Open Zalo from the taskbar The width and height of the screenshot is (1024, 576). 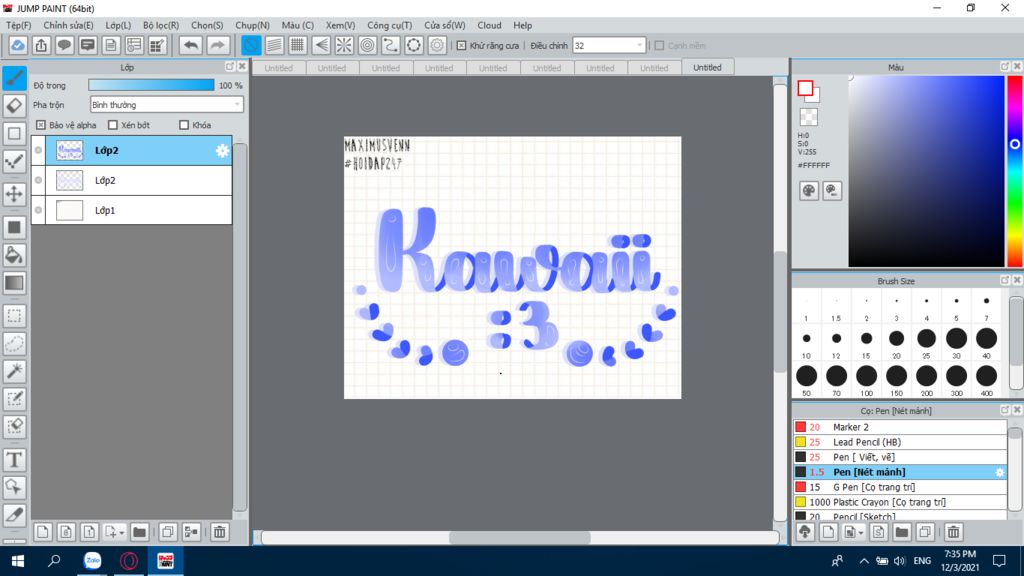pos(93,561)
